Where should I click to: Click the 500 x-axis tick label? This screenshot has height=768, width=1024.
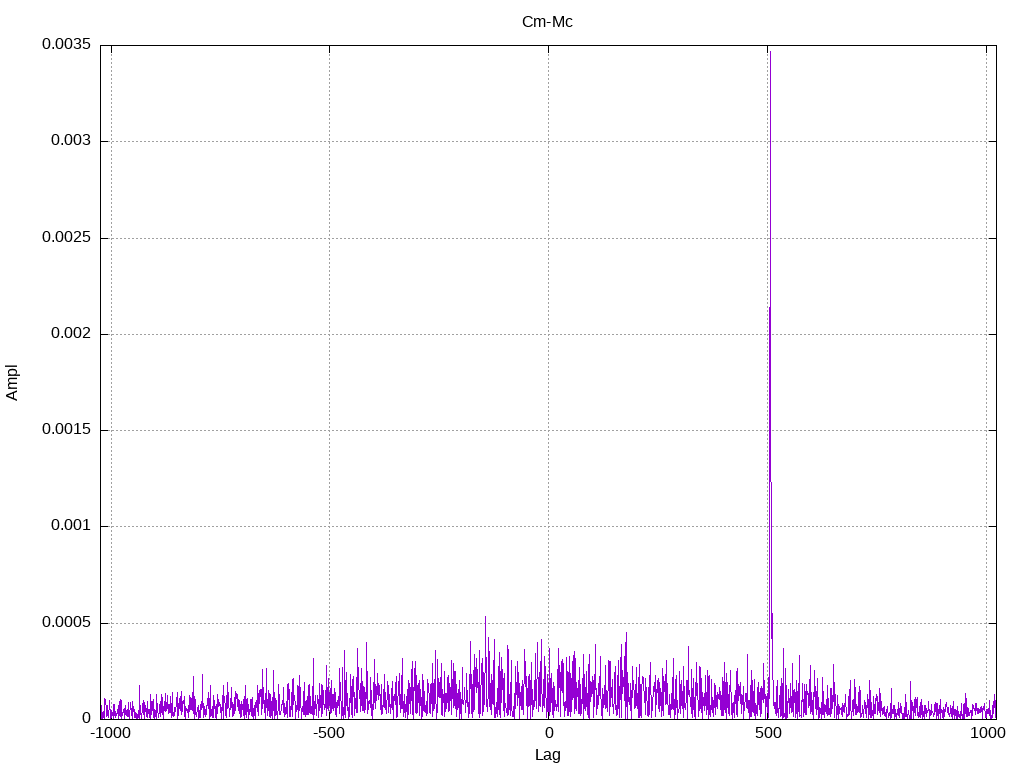tap(768, 733)
